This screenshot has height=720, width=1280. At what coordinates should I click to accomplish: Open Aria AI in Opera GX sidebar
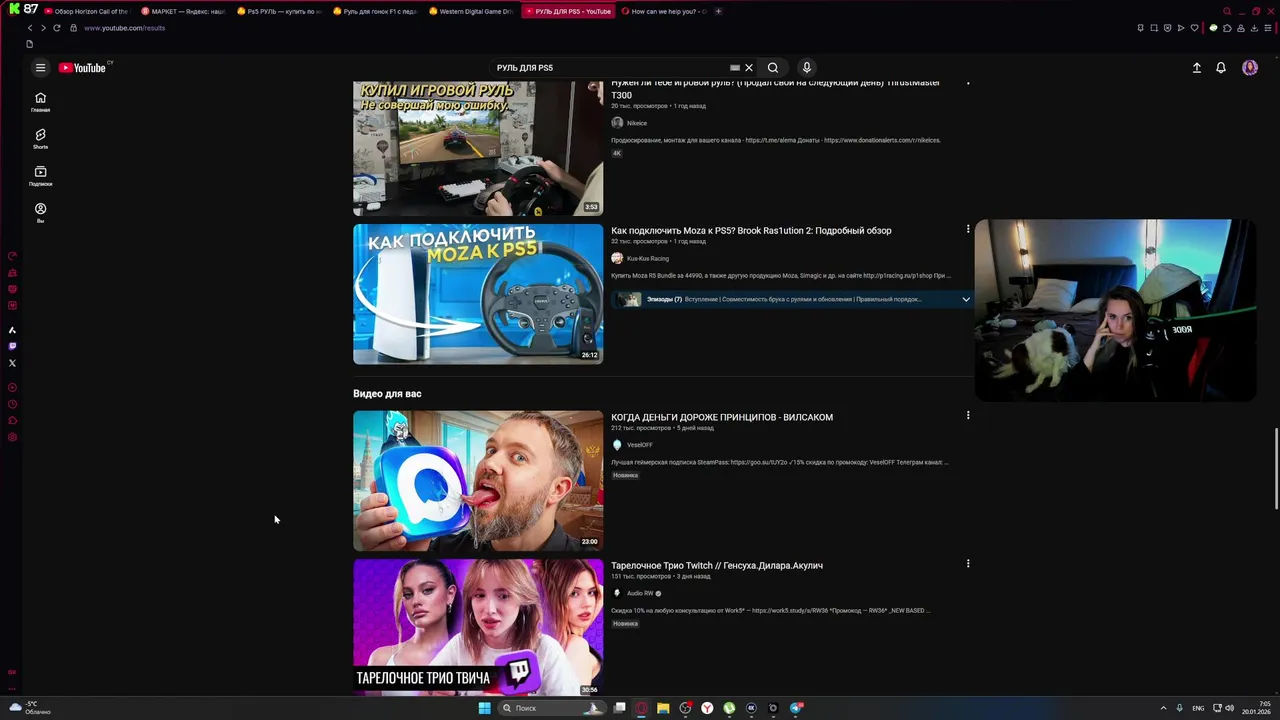click(x=12, y=330)
